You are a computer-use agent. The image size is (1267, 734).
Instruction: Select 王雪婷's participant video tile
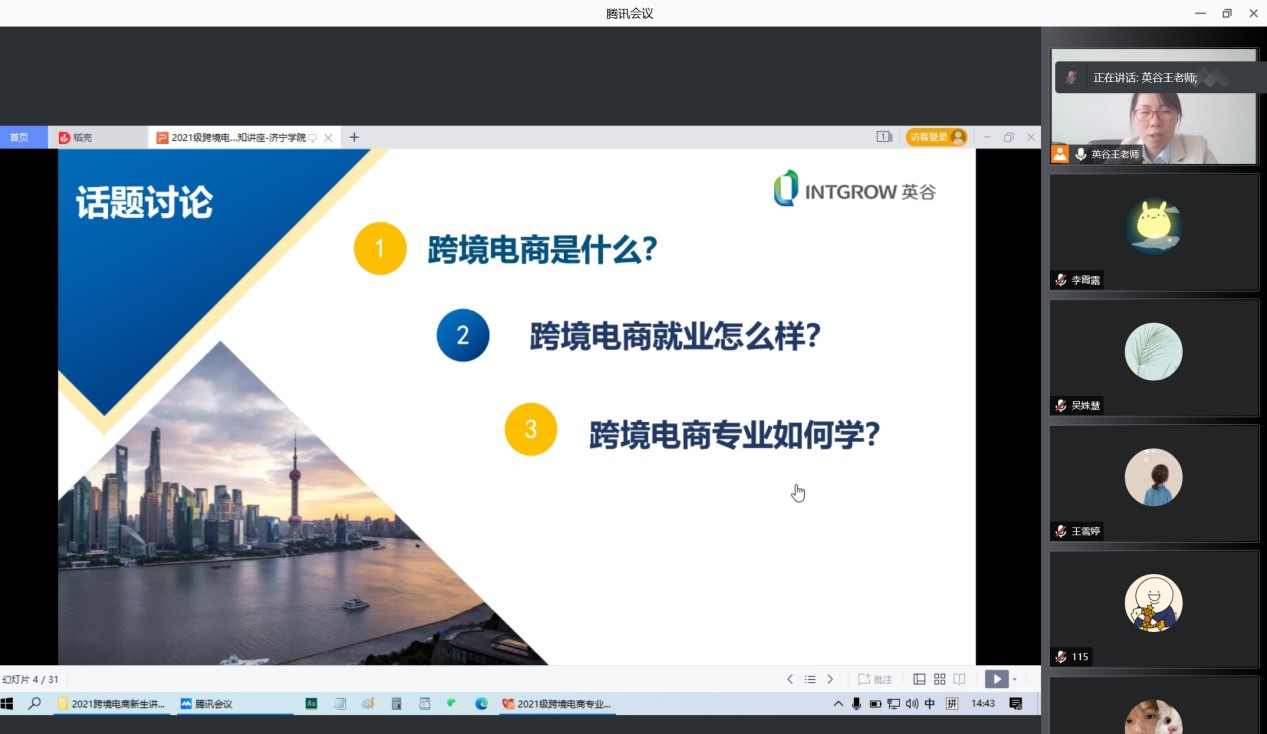[x=1153, y=484]
